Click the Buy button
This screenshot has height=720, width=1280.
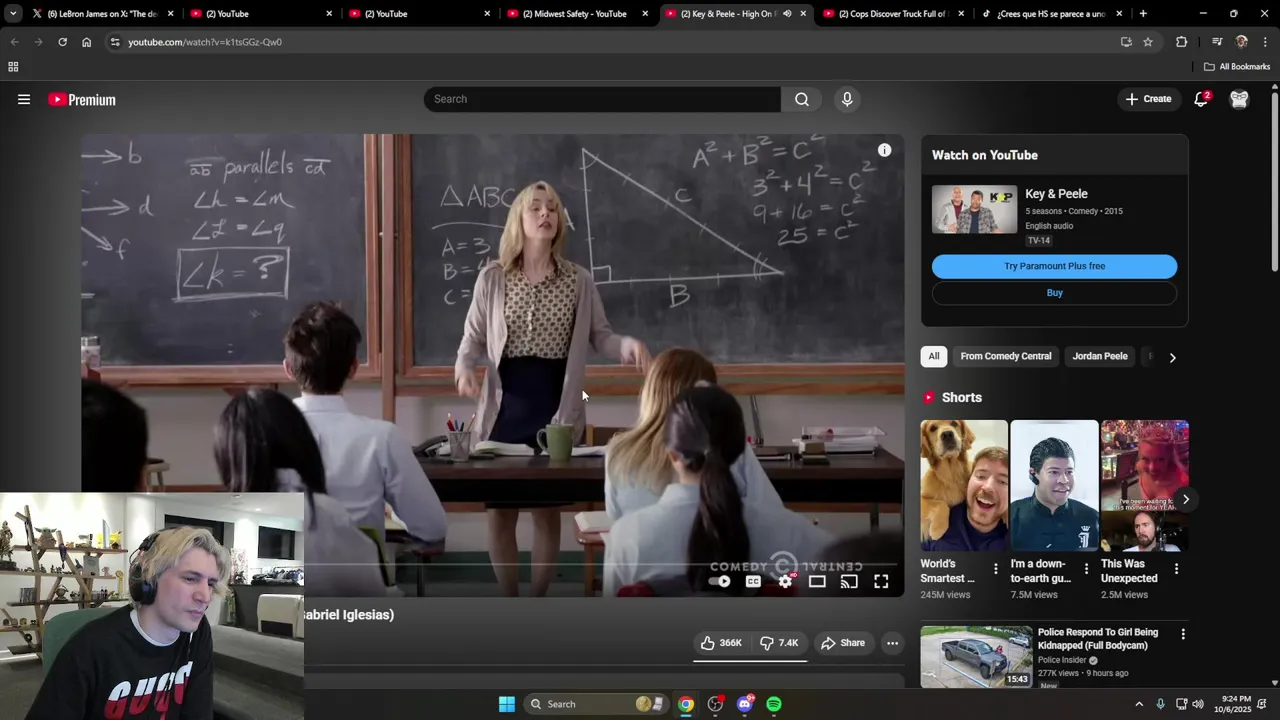(1054, 293)
